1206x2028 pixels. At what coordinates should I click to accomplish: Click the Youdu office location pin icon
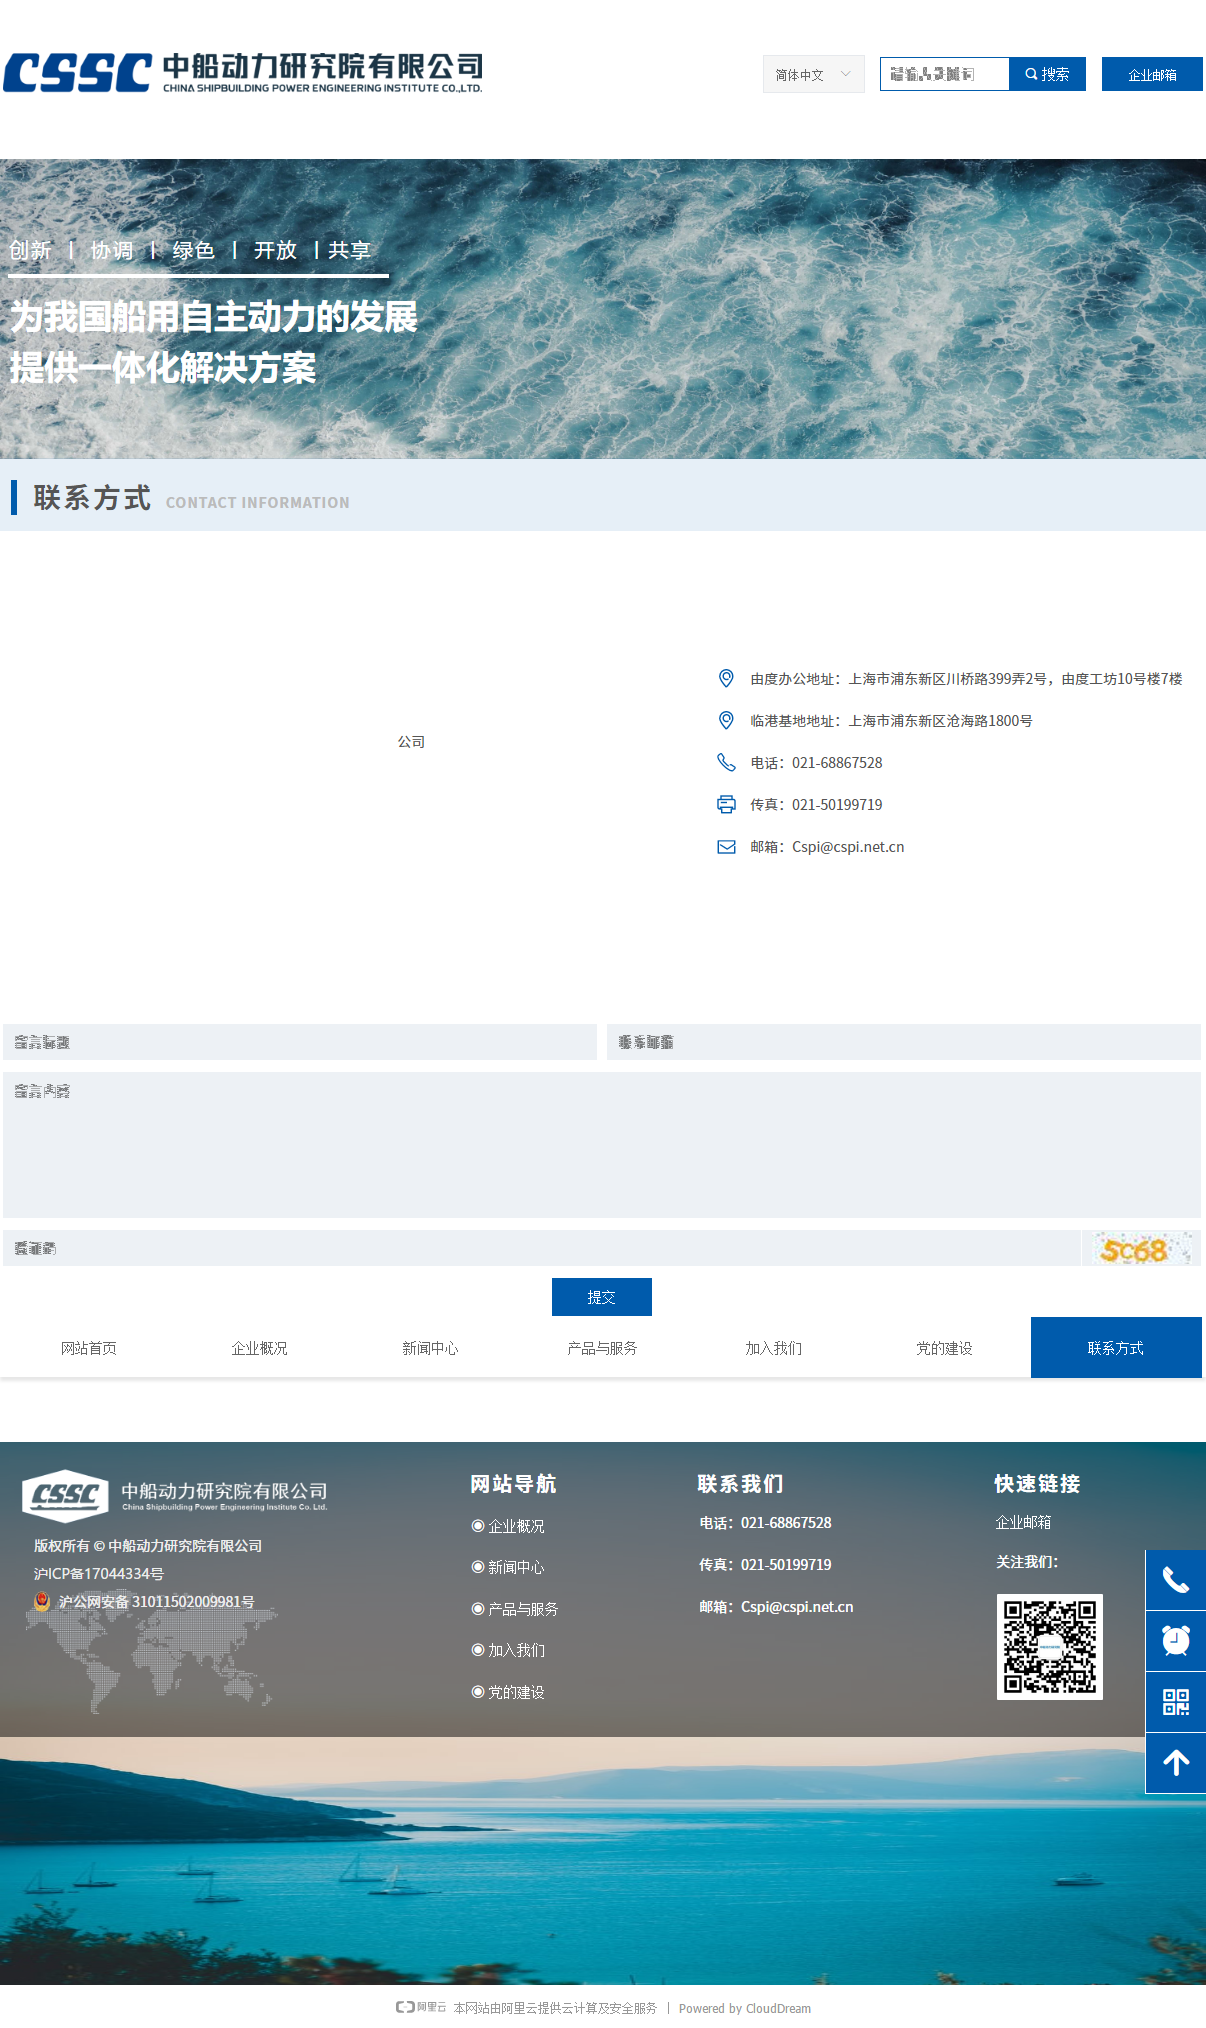726,679
